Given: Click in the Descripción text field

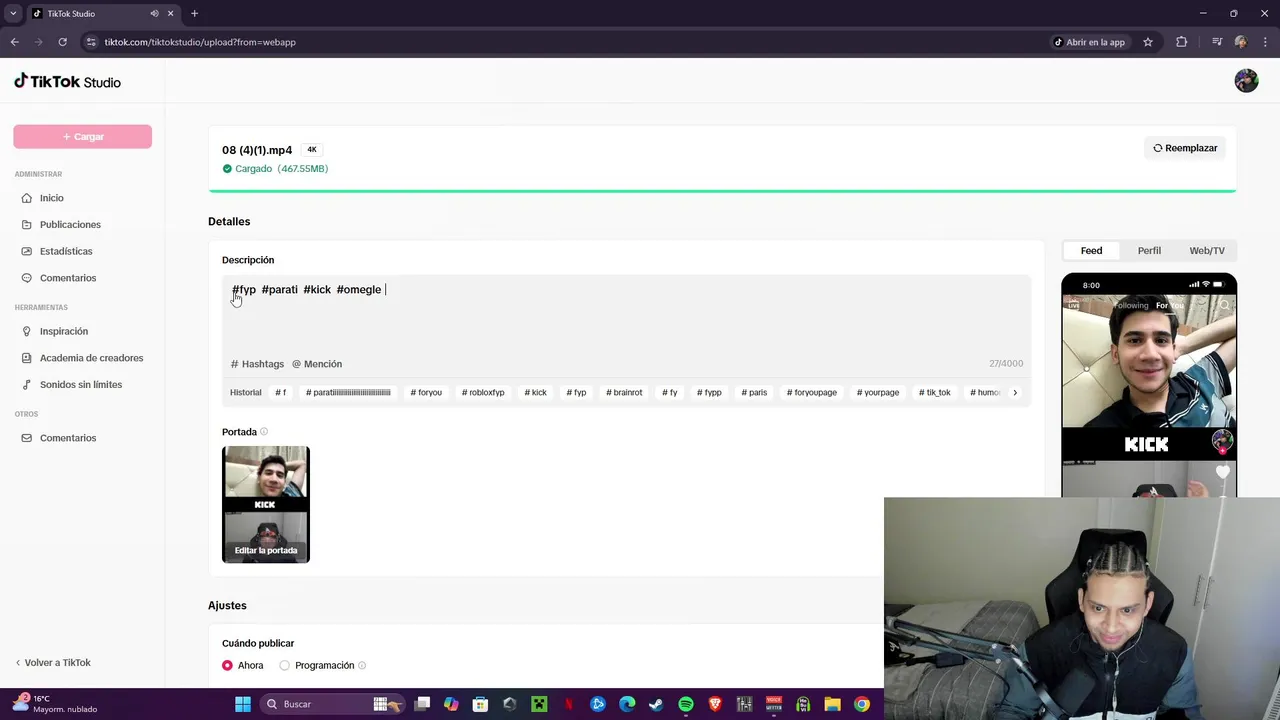Looking at the screenshot, I should (x=626, y=315).
